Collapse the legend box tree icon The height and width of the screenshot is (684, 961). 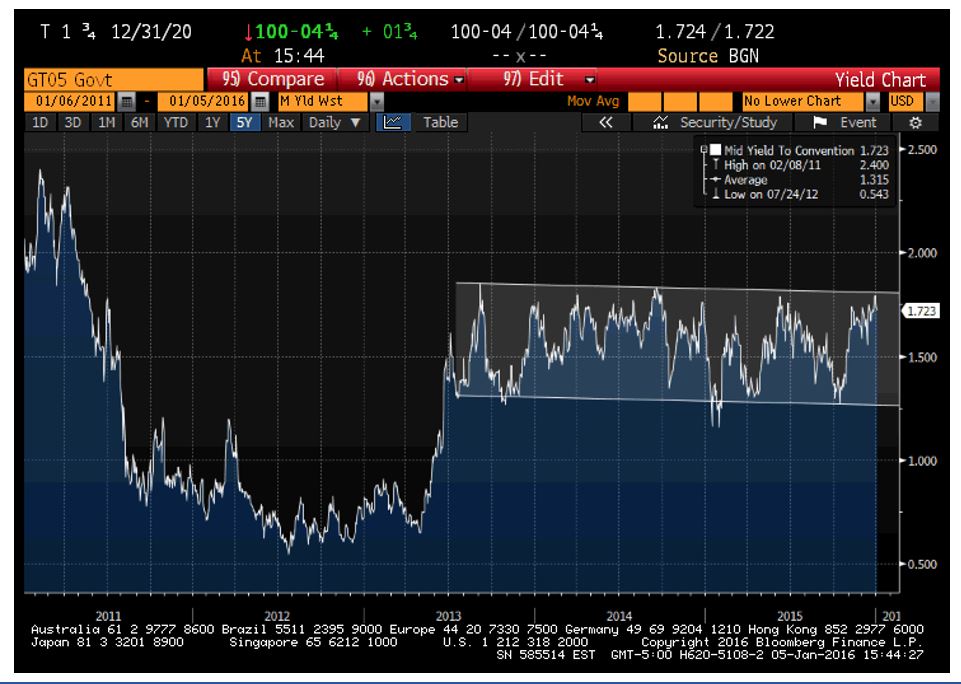click(704, 150)
